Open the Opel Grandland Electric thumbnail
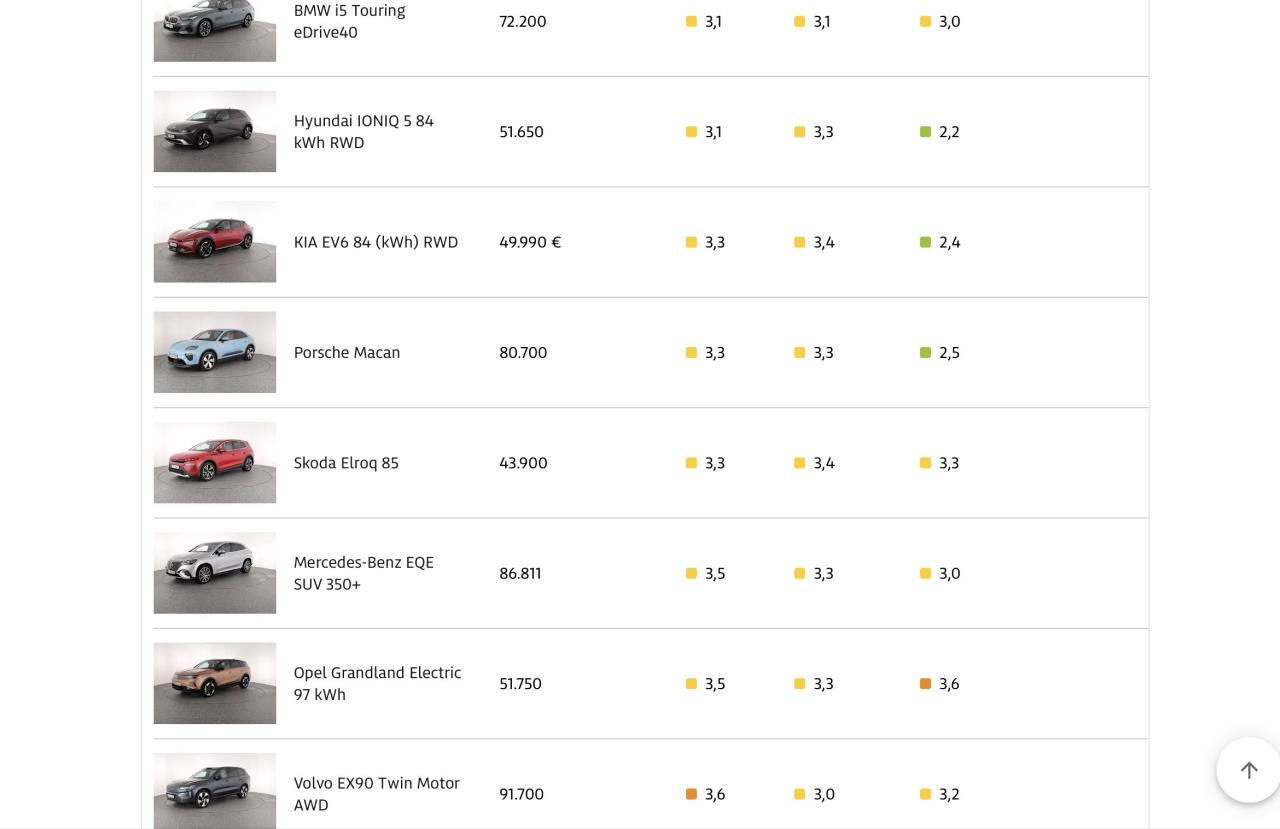 [215, 683]
